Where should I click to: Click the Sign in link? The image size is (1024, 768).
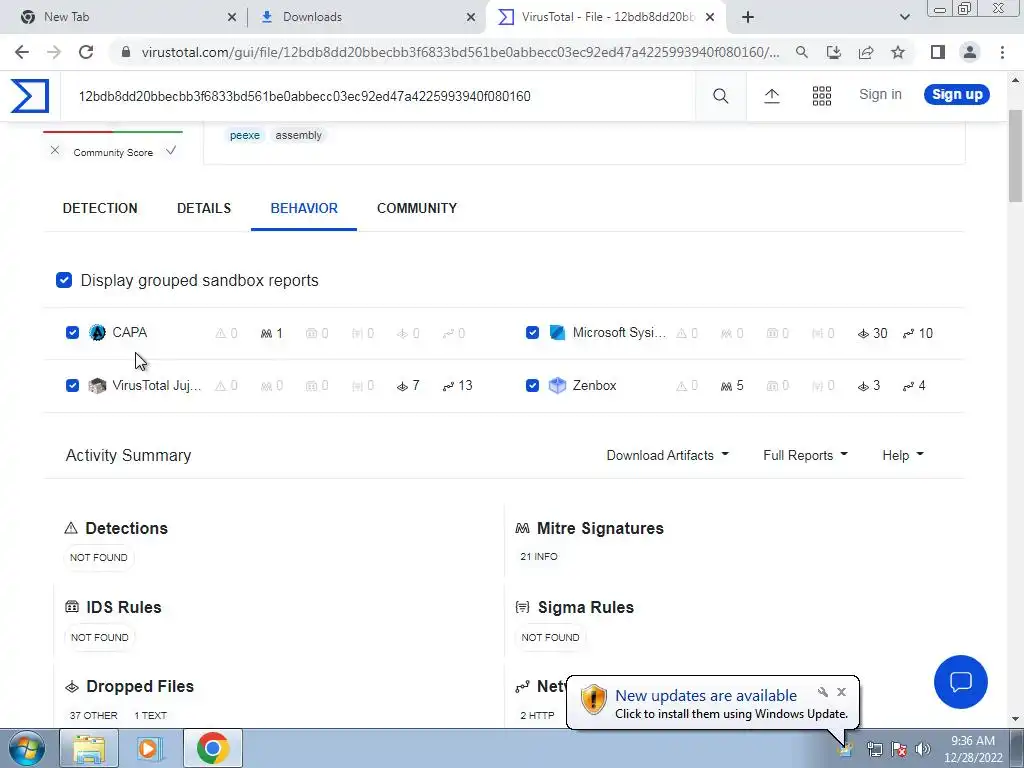(x=880, y=94)
